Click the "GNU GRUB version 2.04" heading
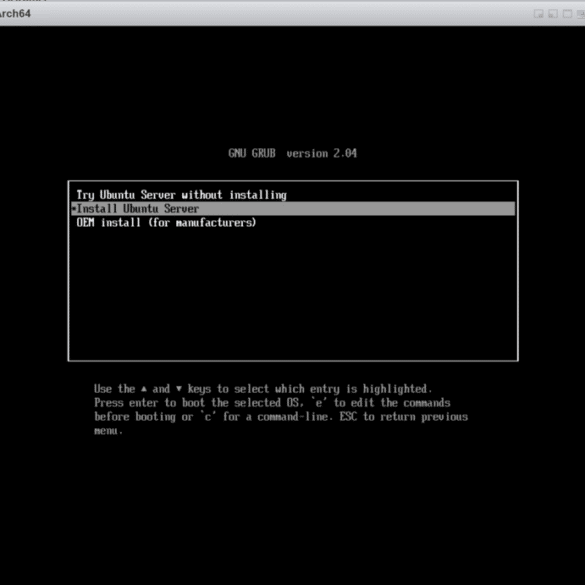585x585 pixels. click(292, 153)
